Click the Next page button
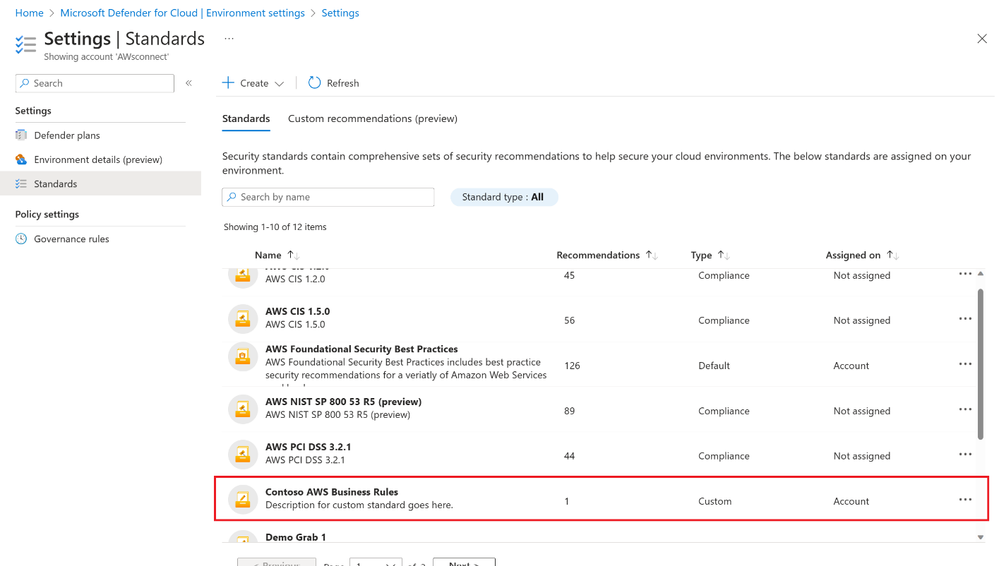The image size is (999, 566). [464, 562]
